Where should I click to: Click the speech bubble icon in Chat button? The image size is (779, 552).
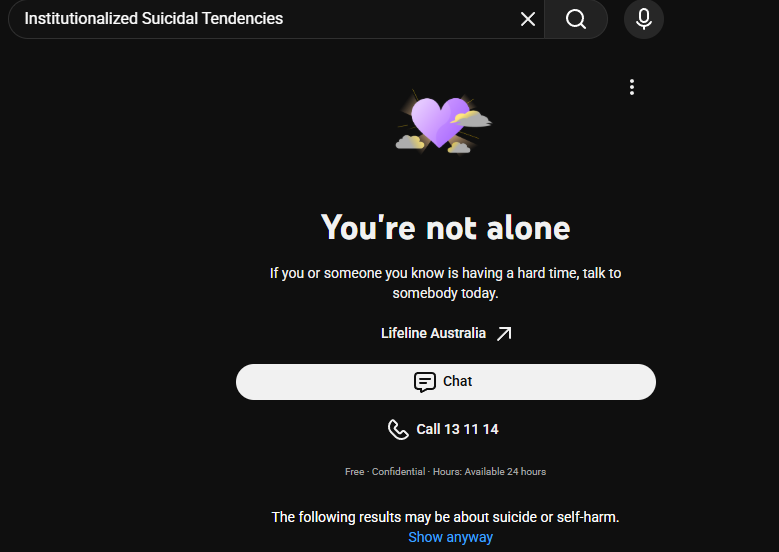[425, 382]
